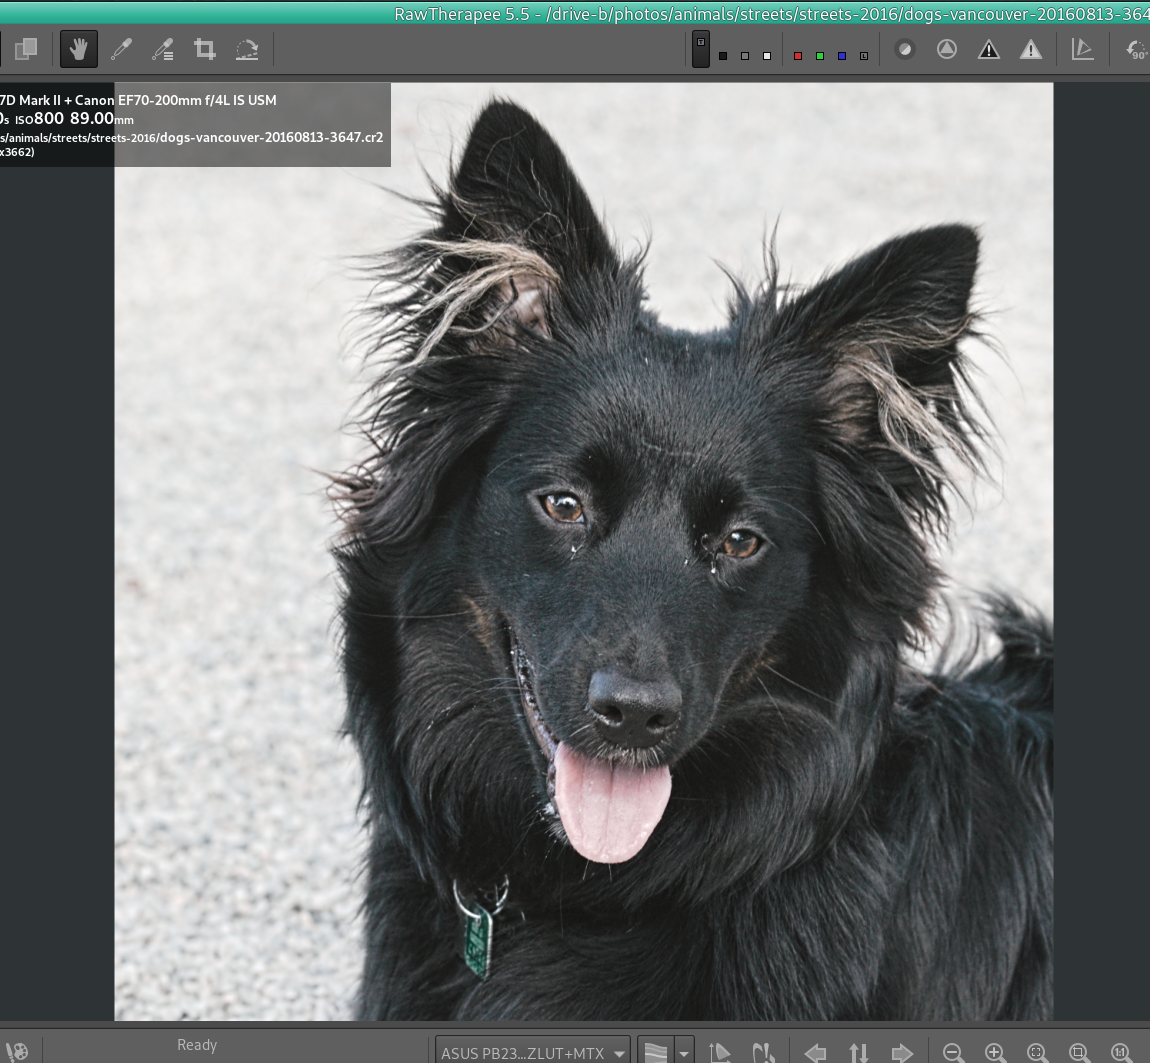Toggle blue channel preview
Screen dimensions: 1150x1063
click(x=841, y=56)
